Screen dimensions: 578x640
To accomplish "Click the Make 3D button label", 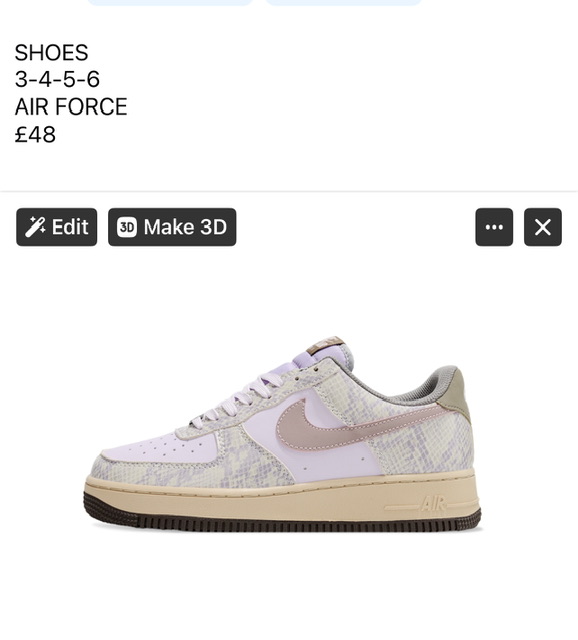I will coord(185,227).
